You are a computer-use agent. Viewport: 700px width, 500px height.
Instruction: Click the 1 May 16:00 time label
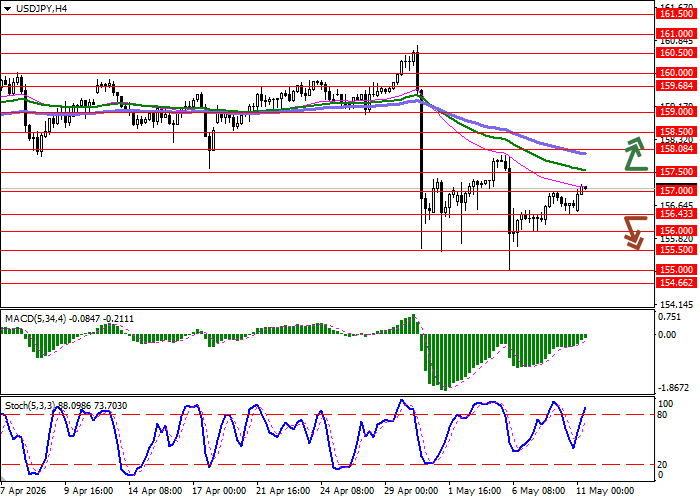point(474,491)
